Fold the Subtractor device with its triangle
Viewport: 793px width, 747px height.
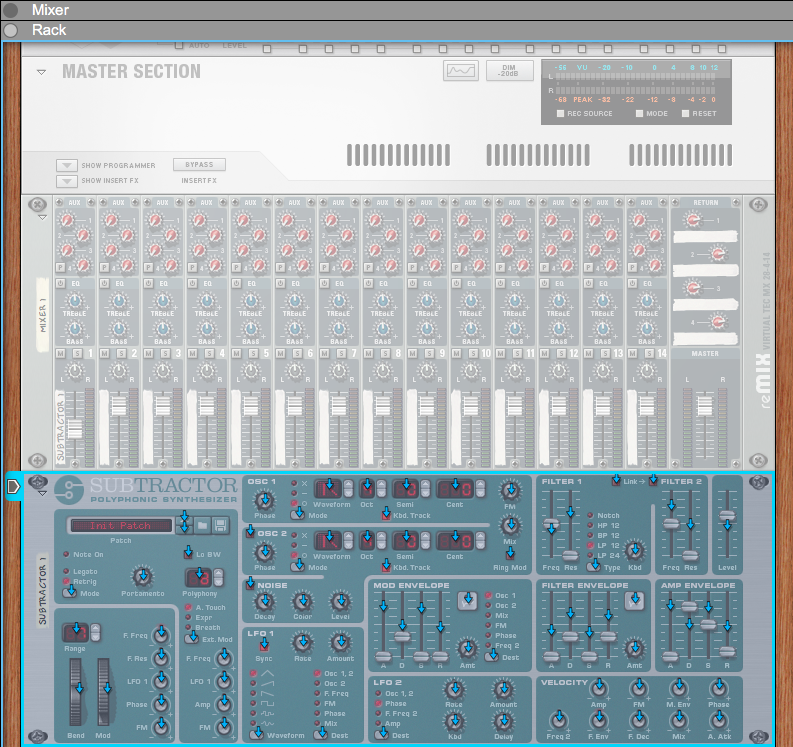[42, 493]
